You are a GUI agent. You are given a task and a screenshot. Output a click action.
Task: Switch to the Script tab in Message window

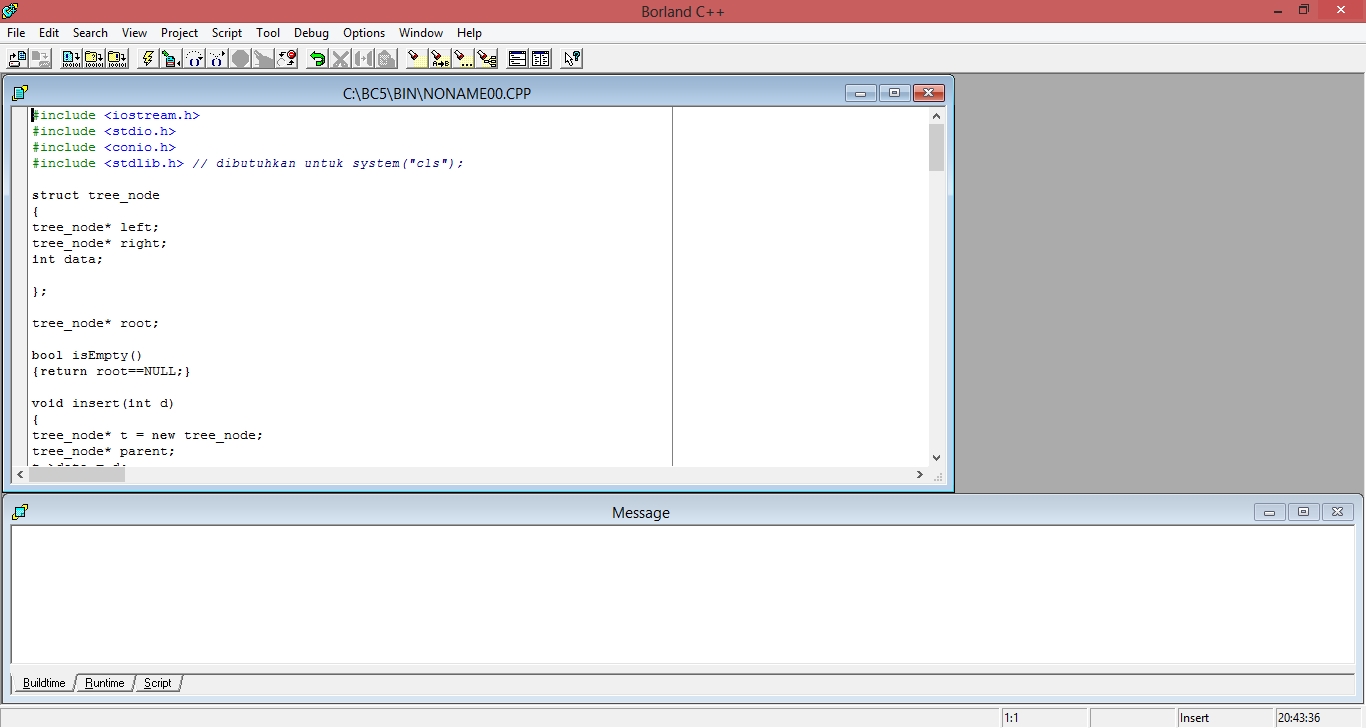pos(158,683)
